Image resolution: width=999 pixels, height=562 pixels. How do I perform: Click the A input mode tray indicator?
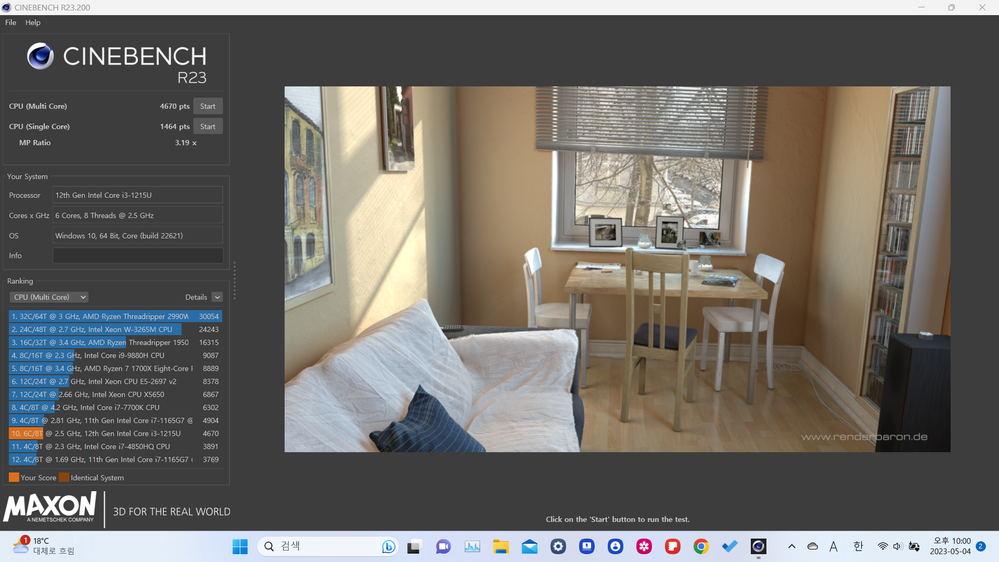tap(833, 547)
